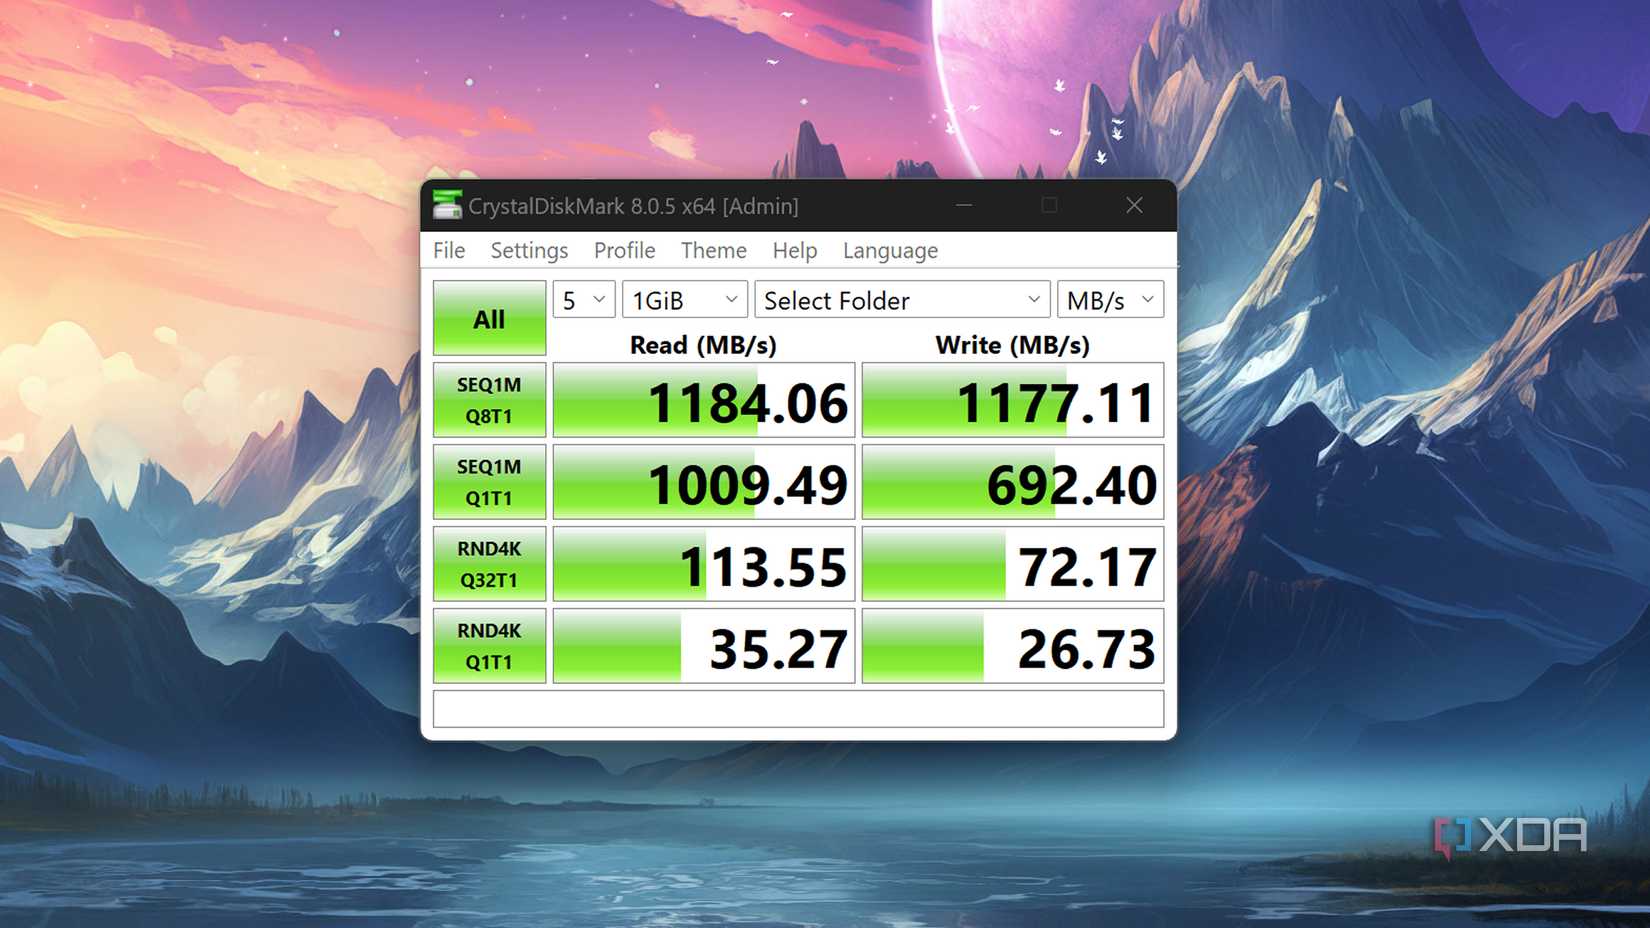Viewport: 1650px width, 928px height.
Task: Click the Write (MB/s) column header
Action: click(1012, 345)
